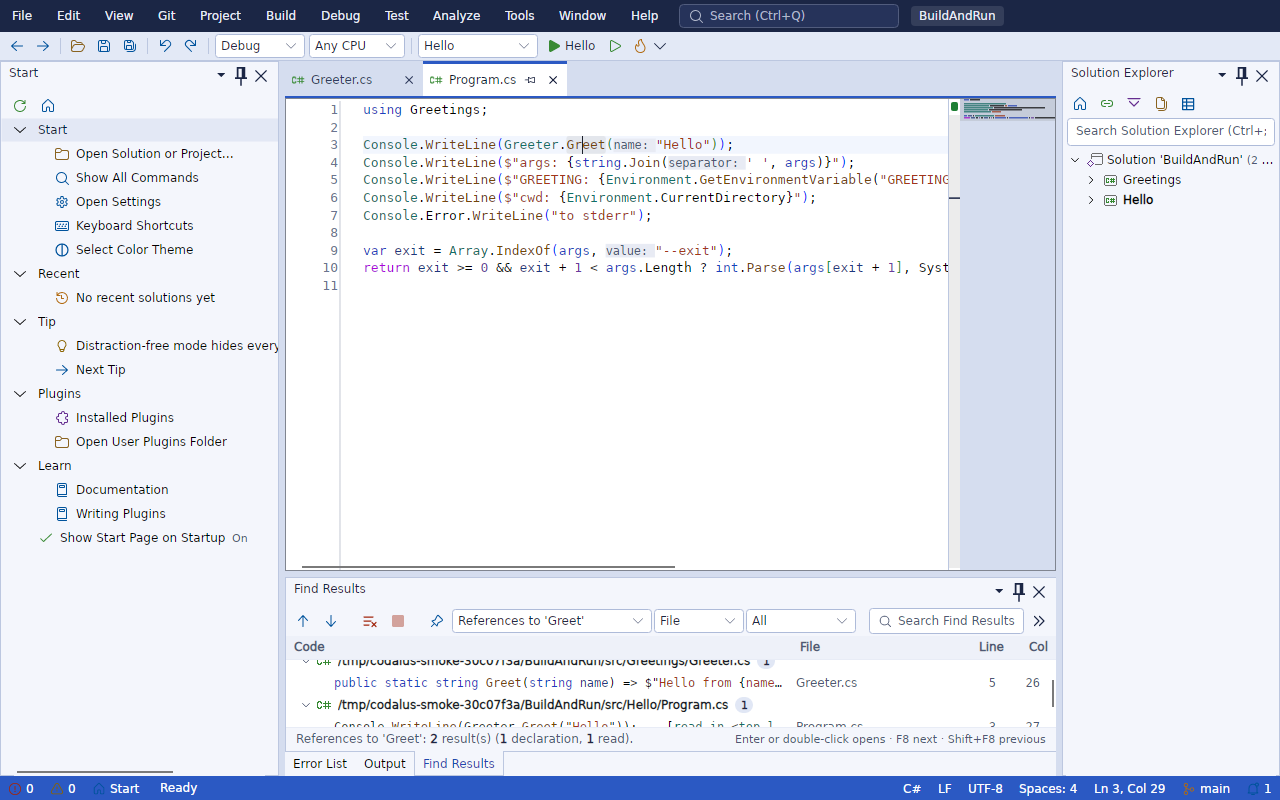Click the Save All icon
Viewport: 1280px width, 800px height.
129,46
